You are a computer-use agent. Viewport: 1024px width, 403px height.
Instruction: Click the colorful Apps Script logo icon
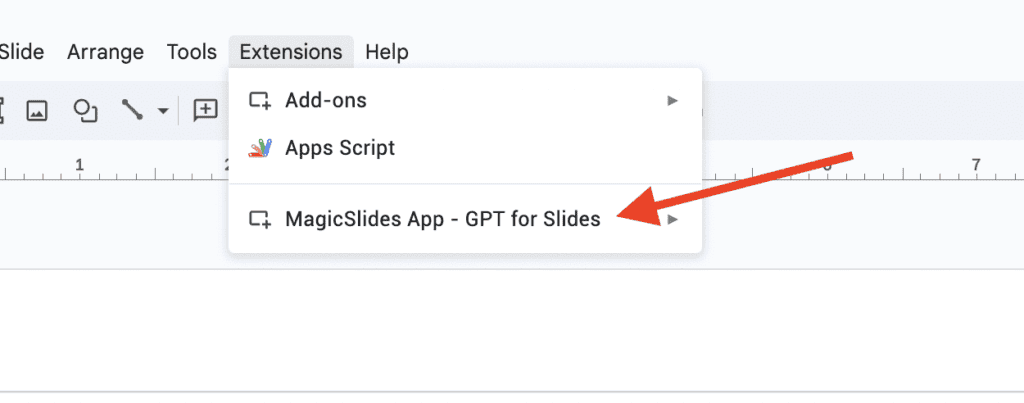tap(260, 148)
